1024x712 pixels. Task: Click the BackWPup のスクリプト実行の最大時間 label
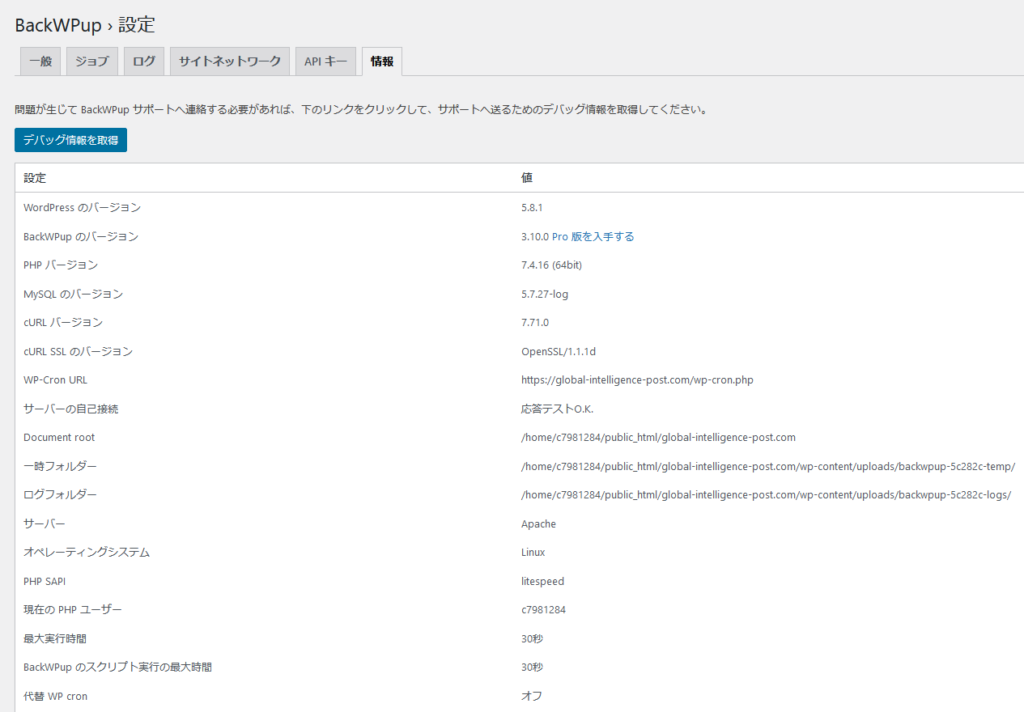(x=118, y=668)
